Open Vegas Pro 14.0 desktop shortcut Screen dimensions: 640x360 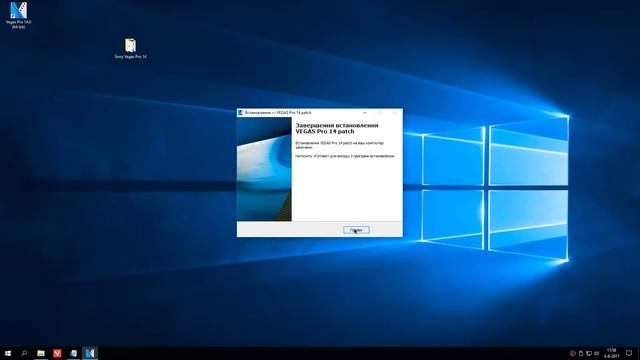point(18,15)
